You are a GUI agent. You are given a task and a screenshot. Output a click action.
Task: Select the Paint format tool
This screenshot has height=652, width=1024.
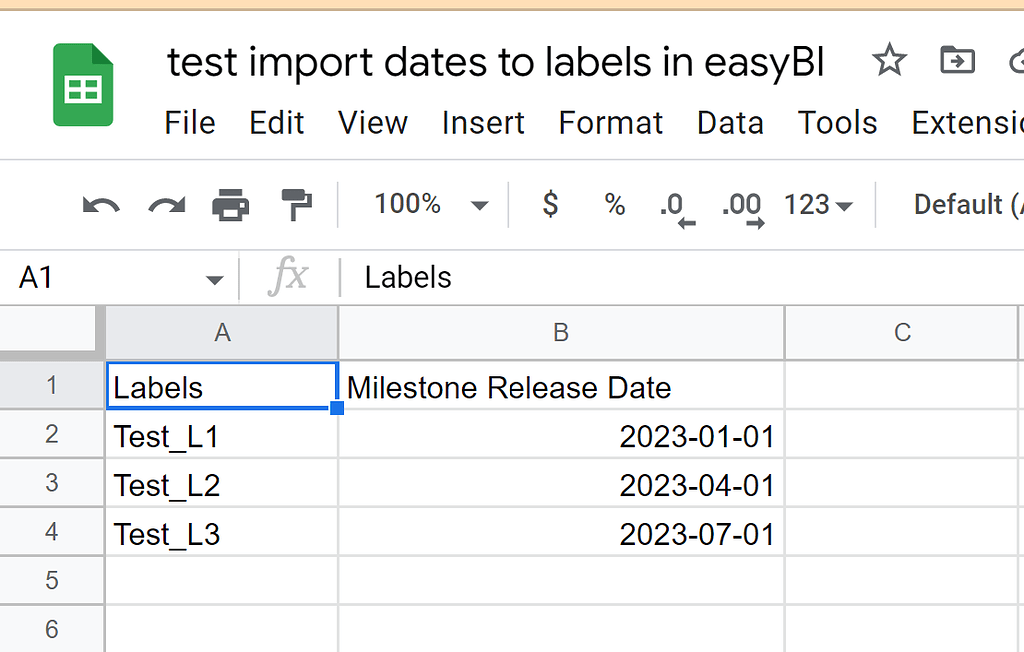click(296, 204)
